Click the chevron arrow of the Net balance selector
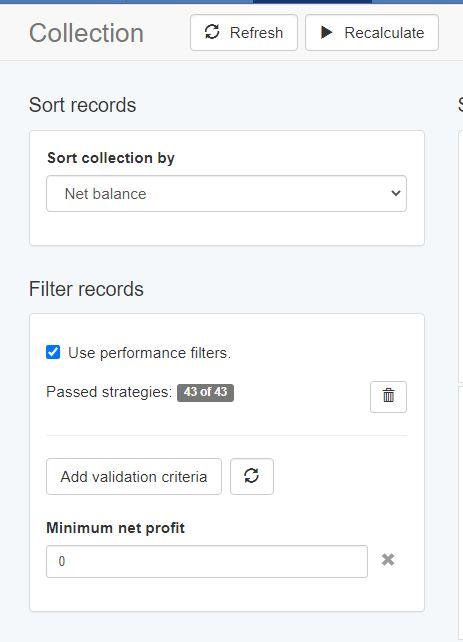Screen dimensions: 463x642 [x=395, y=193]
